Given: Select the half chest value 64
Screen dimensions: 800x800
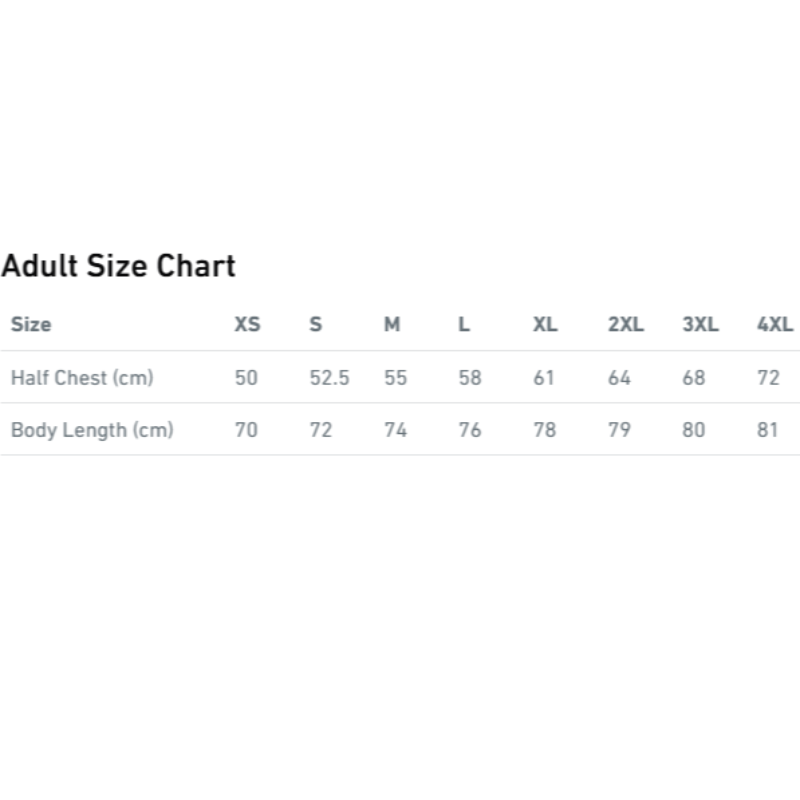Looking at the screenshot, I should point(619,378).
